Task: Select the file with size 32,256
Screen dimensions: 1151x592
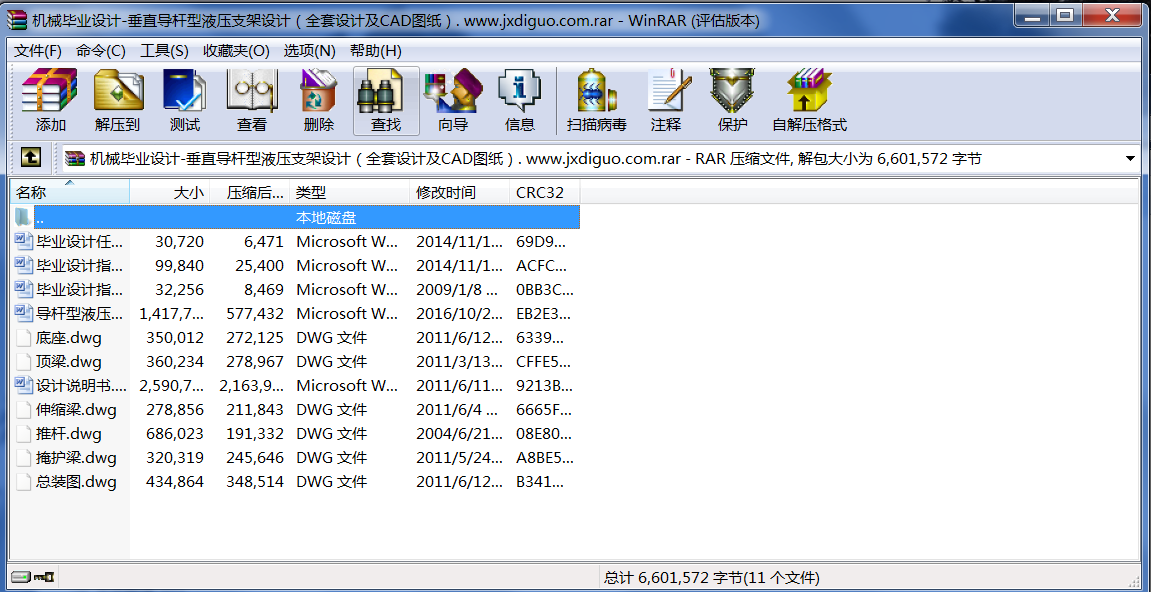Action: pos(296,289)
